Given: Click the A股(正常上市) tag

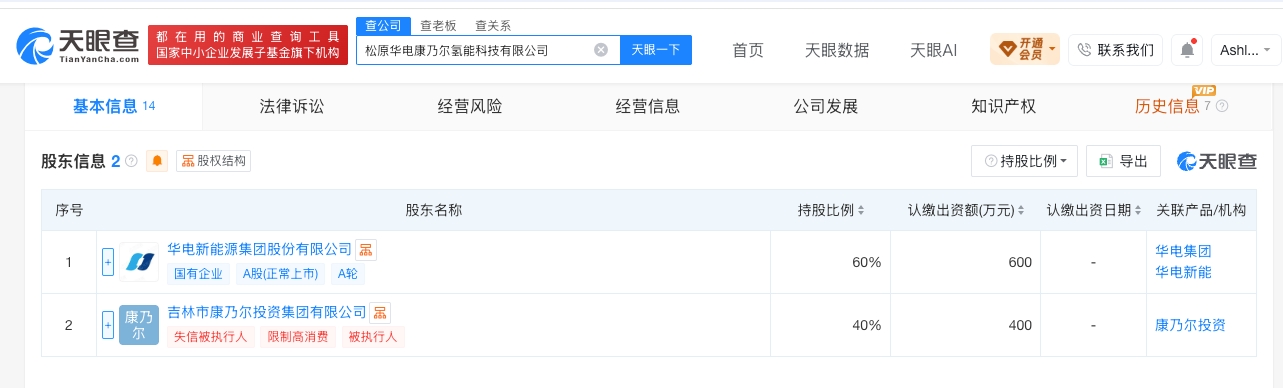Looking at the screenshot, I should 281,273.
